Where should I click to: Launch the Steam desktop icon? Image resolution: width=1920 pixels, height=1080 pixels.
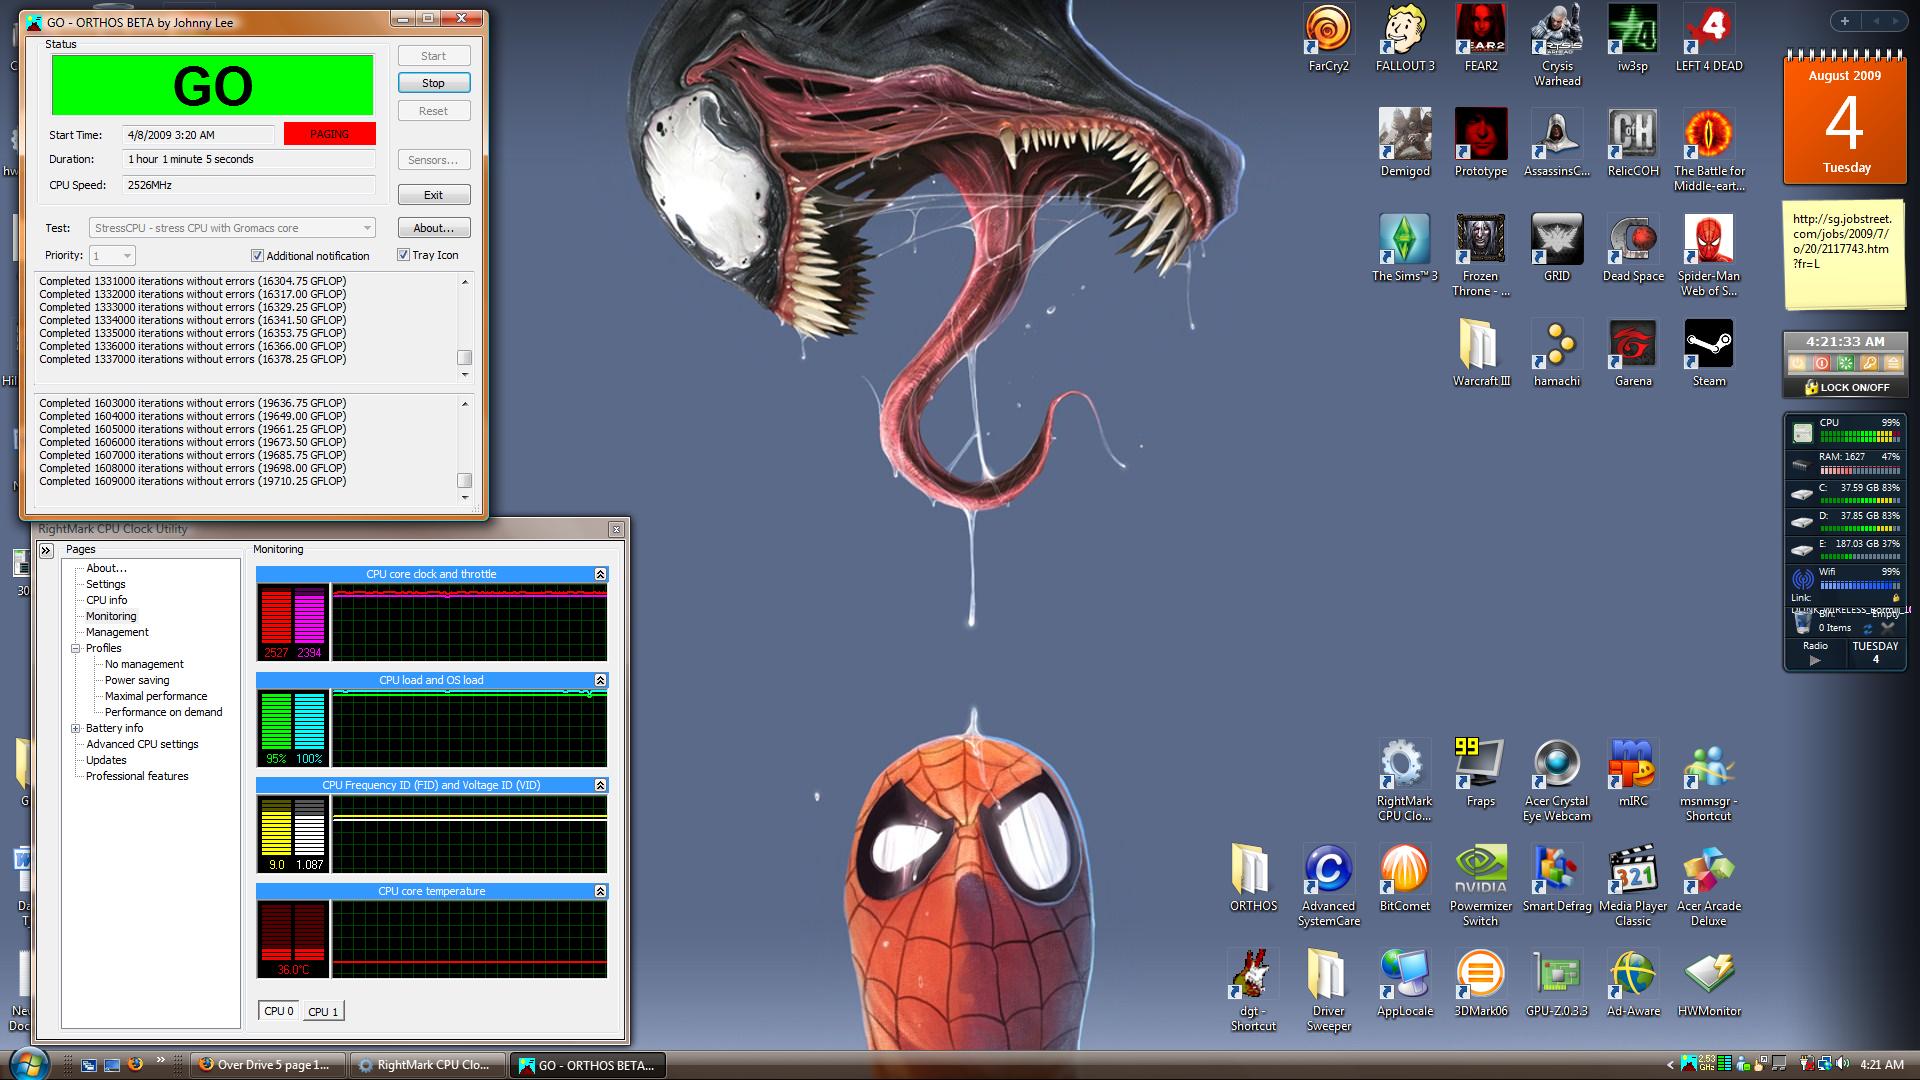1709,353
